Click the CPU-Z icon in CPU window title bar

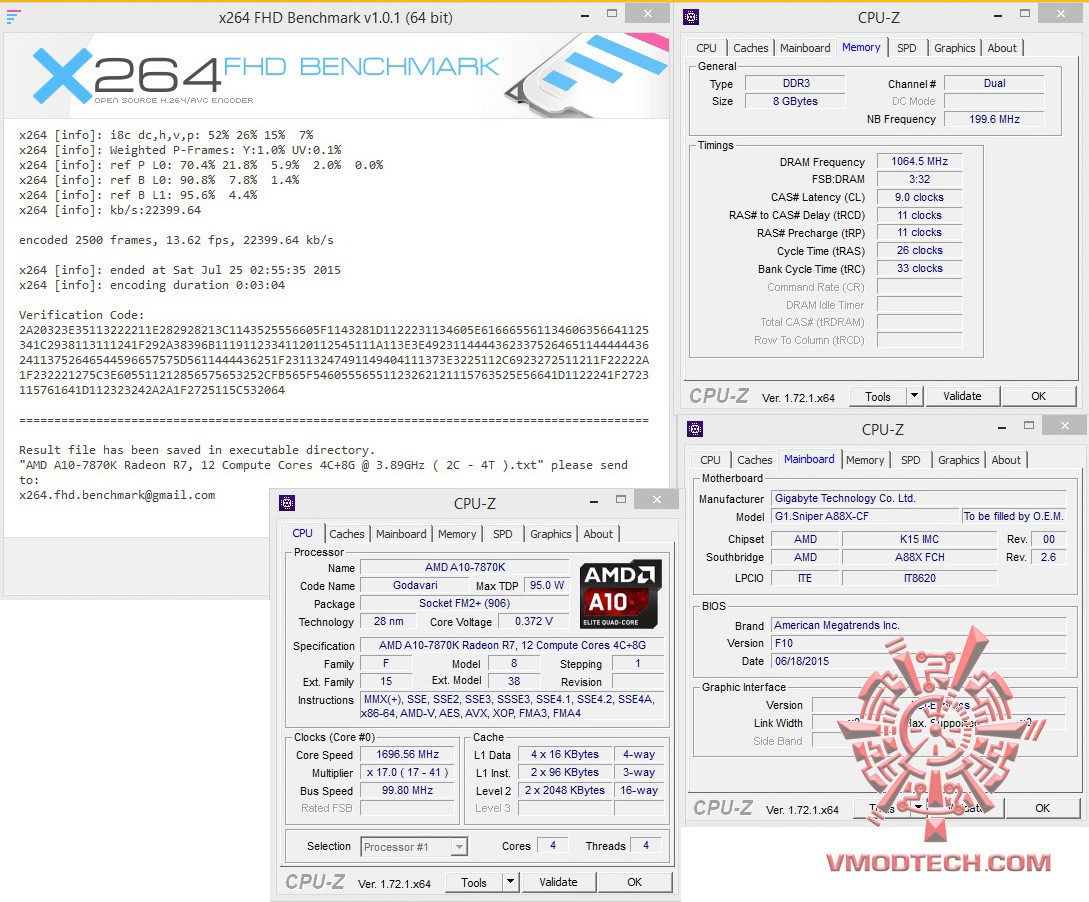coord(287,503)
